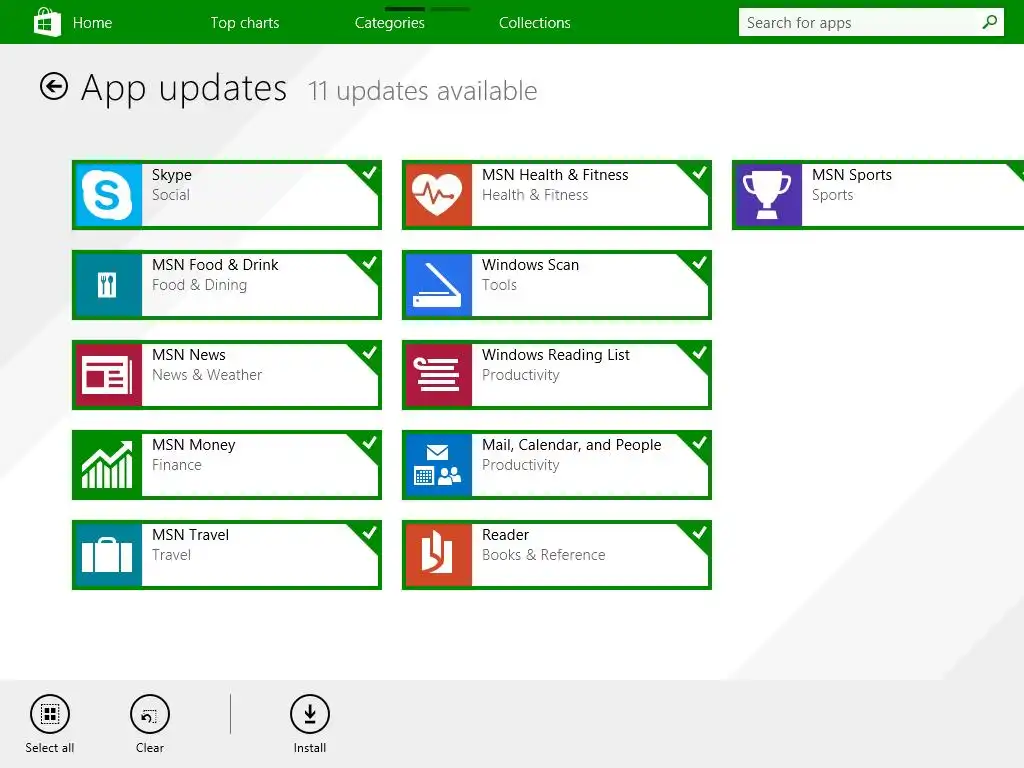Click the "MSN Sports" title

(x=852, y=175)
